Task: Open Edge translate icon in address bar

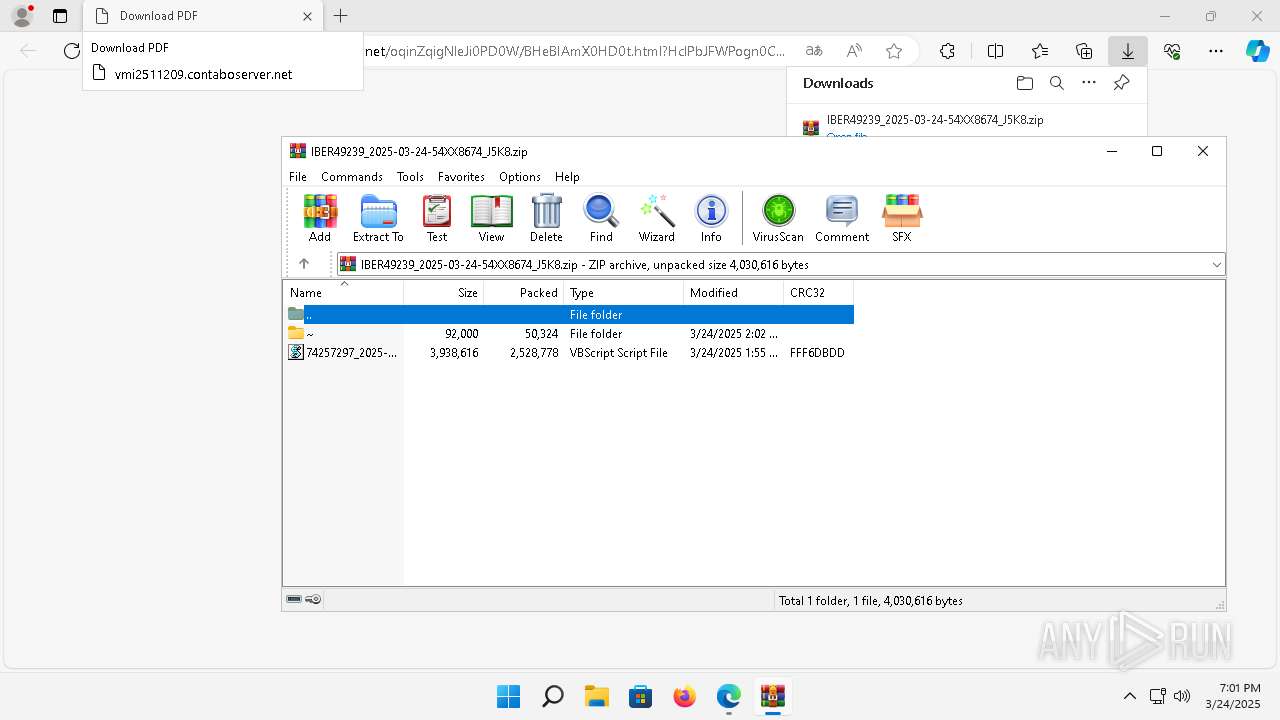Action: coord(814,51)
